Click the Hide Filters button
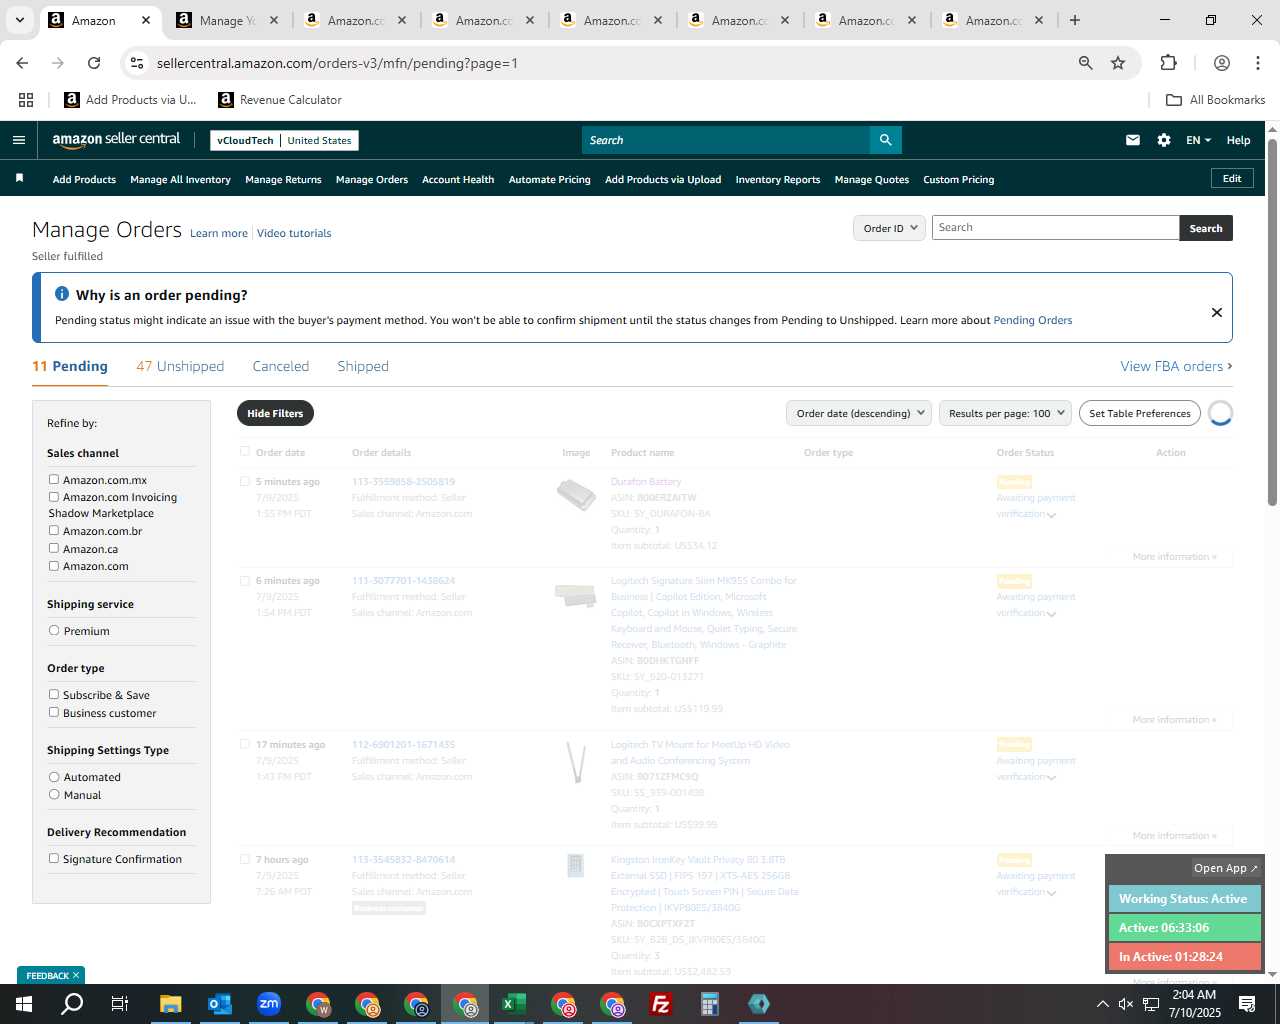The width and height of the screenshot is (1280, 1024). pos(275,413)
